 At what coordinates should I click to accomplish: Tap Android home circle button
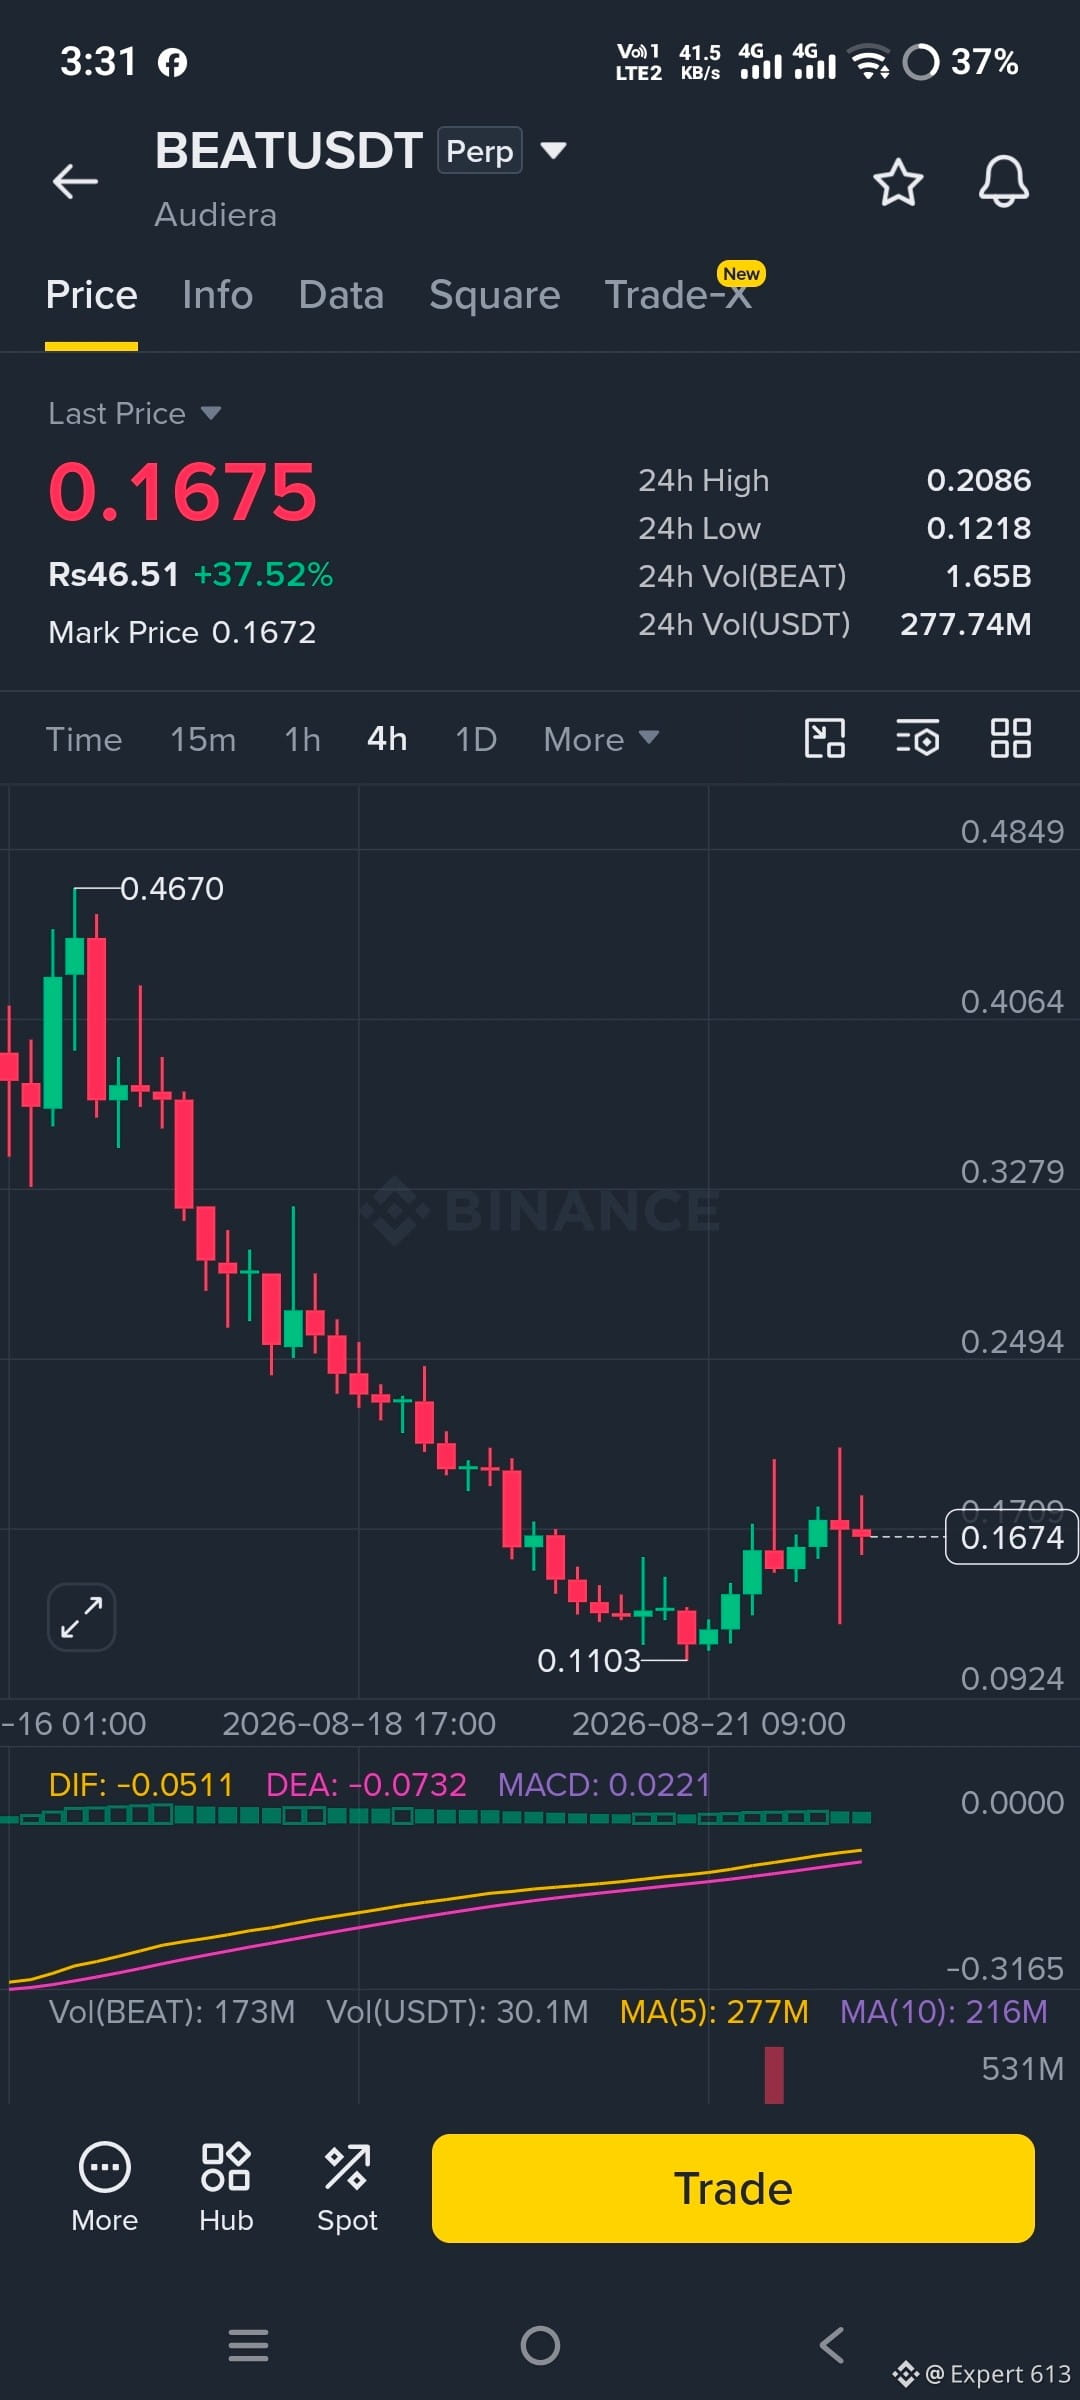pos(540,2345)
